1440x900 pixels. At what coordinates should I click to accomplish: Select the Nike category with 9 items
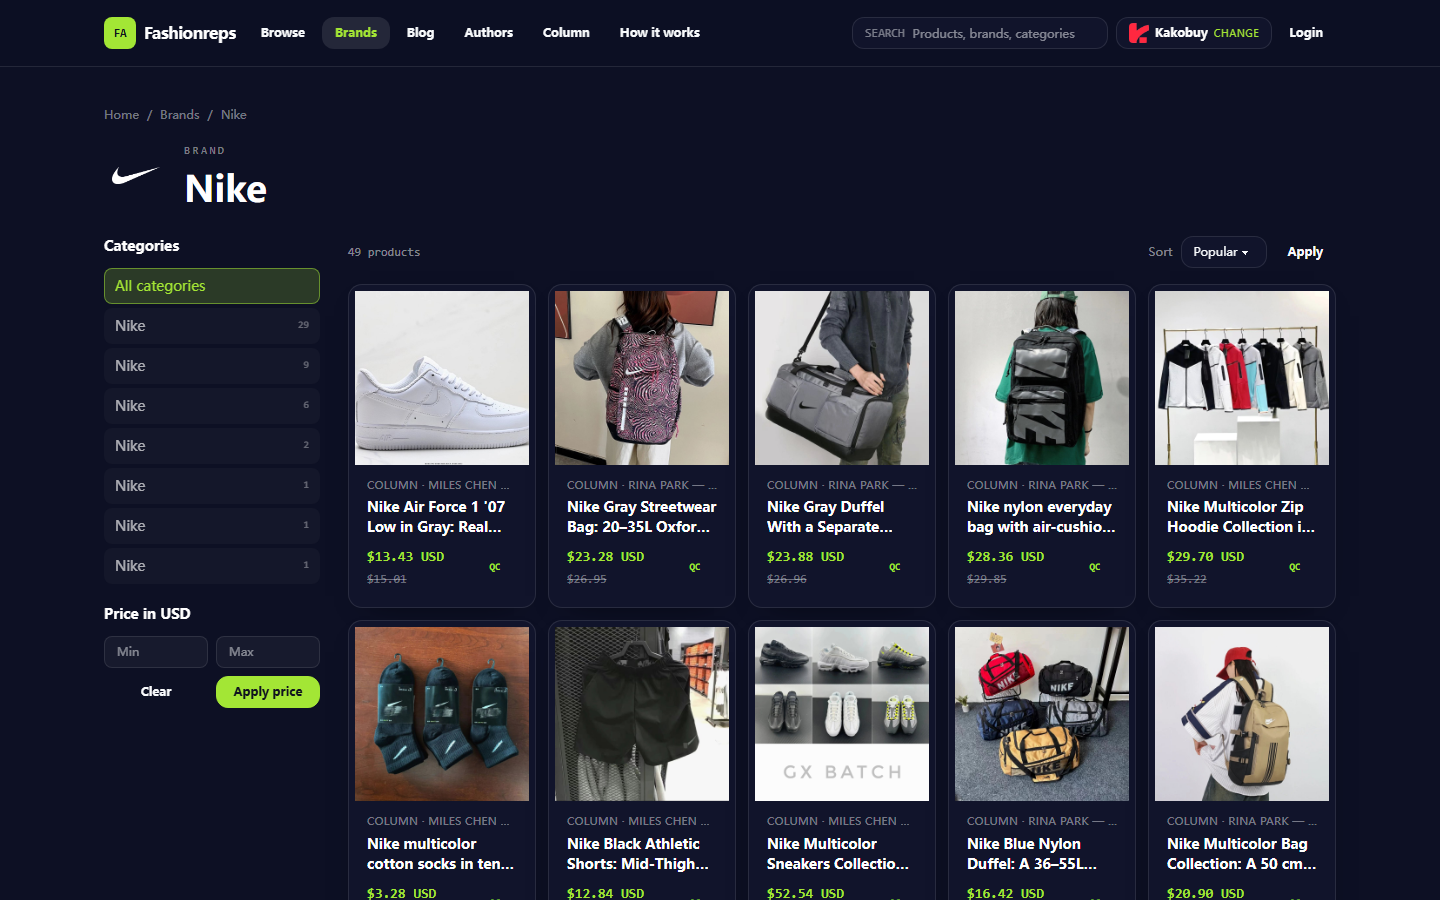tap(212, 366)
